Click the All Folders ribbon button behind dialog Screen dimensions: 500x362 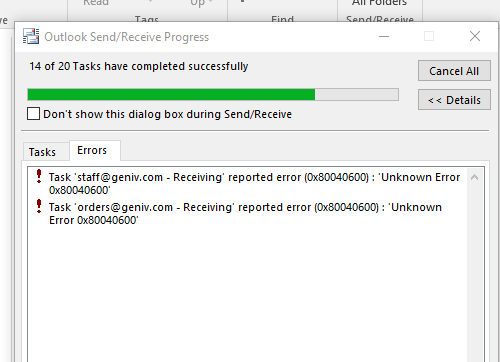click(x=379, y=3)
